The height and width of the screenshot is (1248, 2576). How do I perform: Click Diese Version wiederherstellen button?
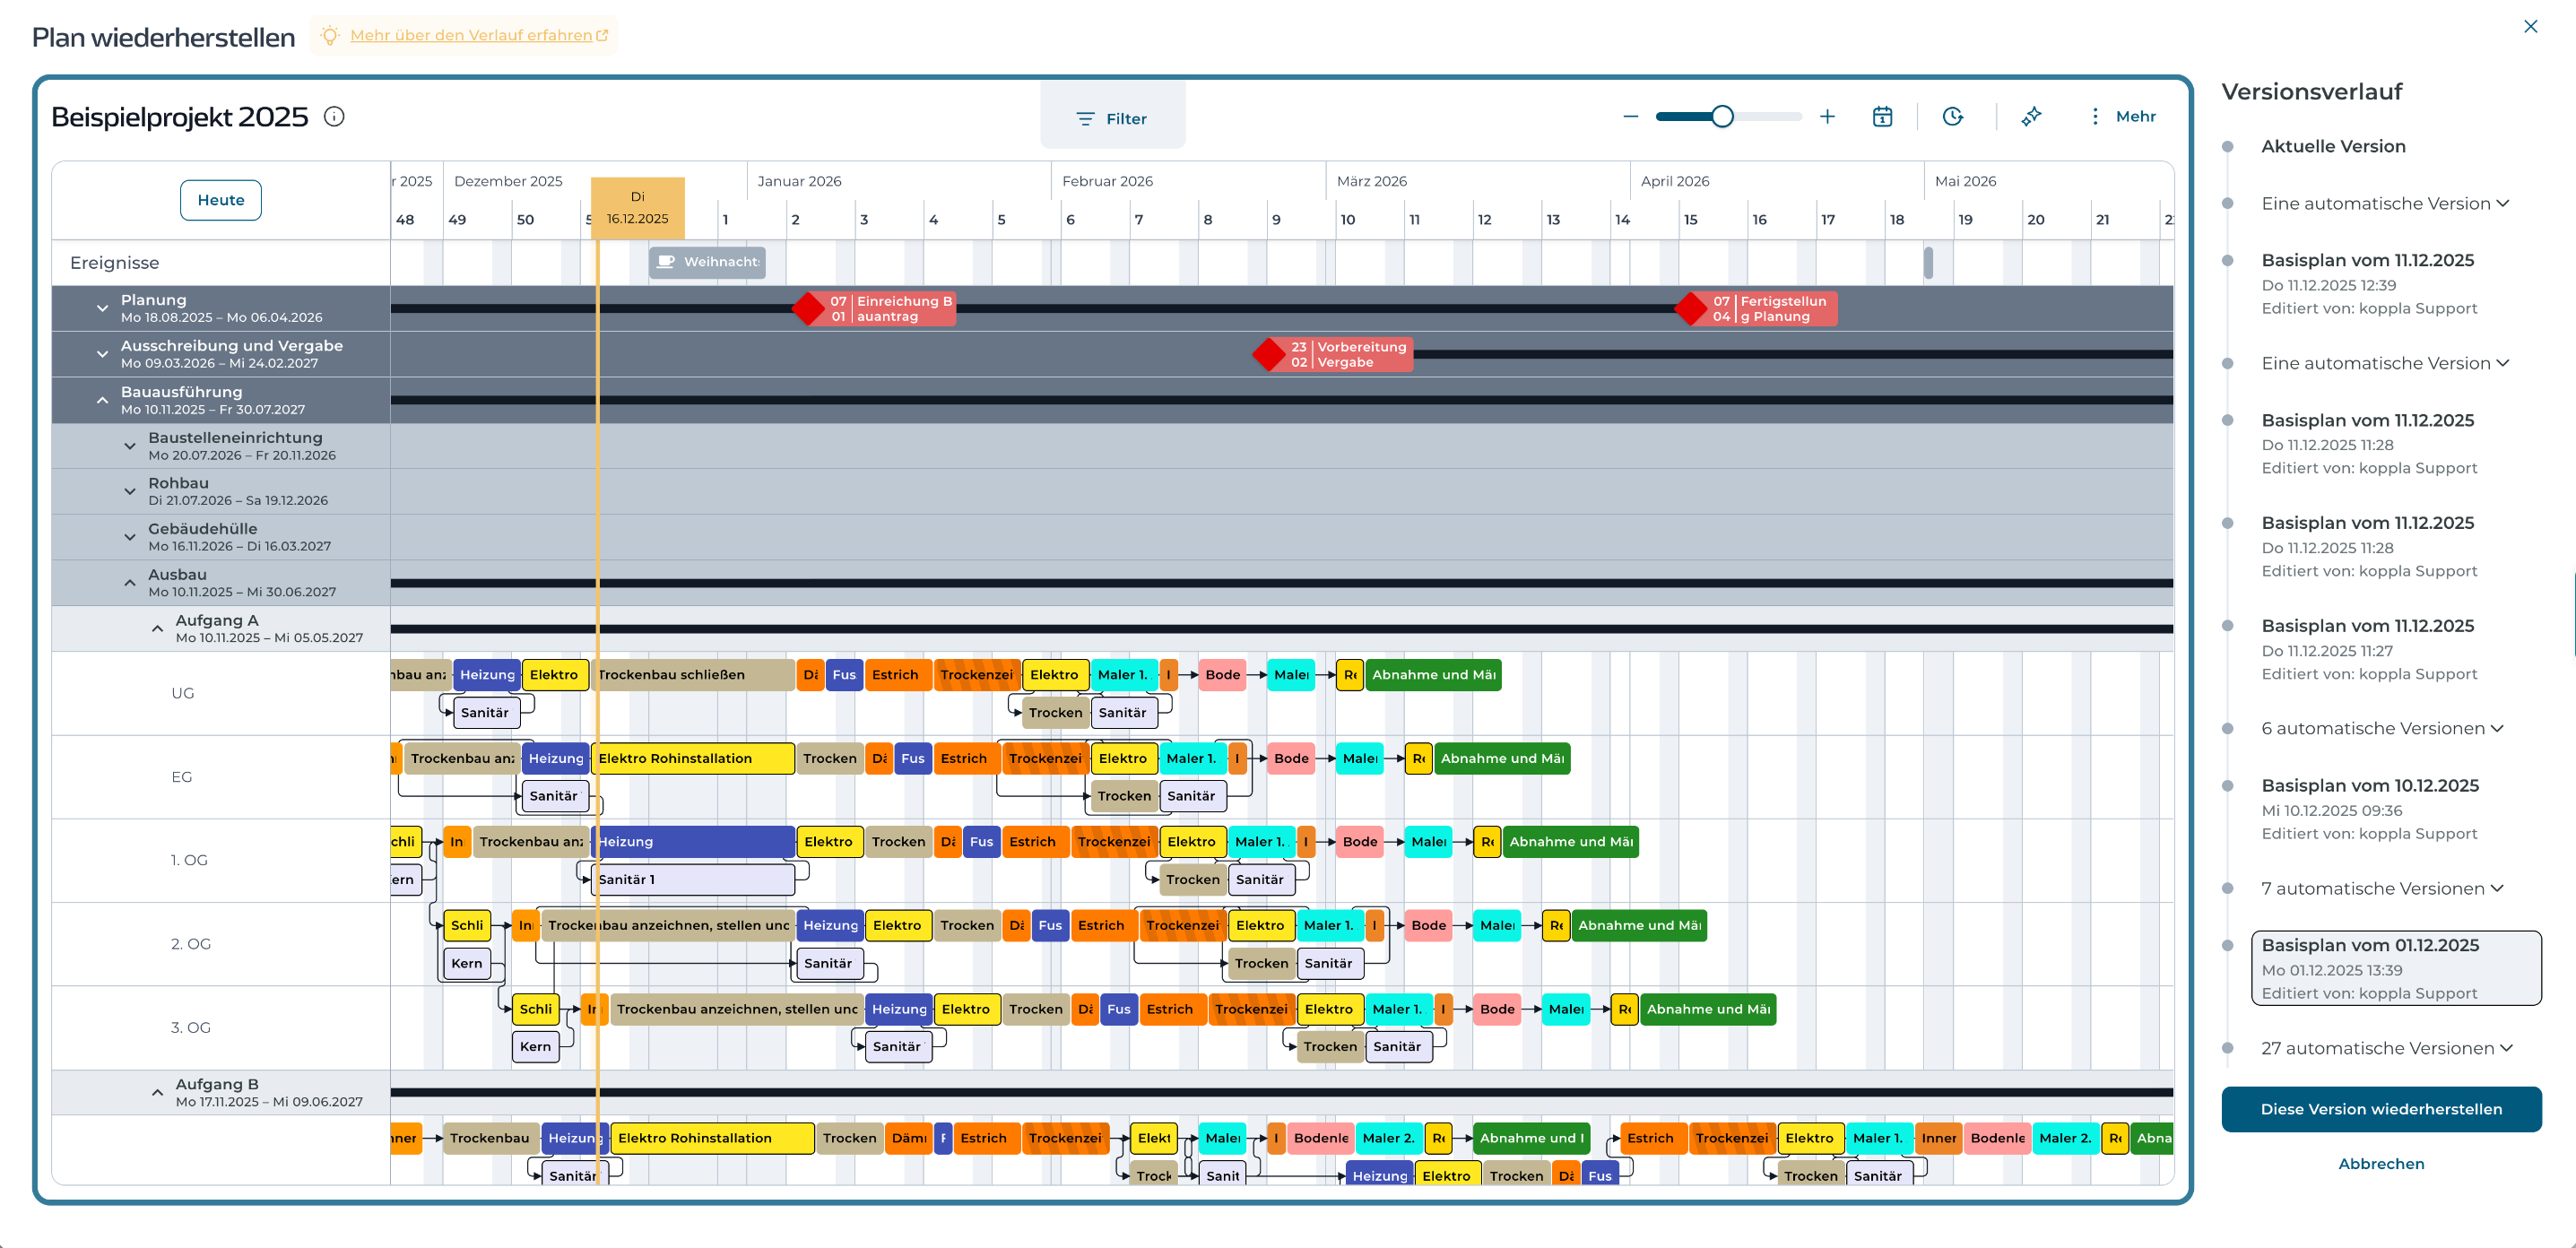[x=2381, y=1109]
